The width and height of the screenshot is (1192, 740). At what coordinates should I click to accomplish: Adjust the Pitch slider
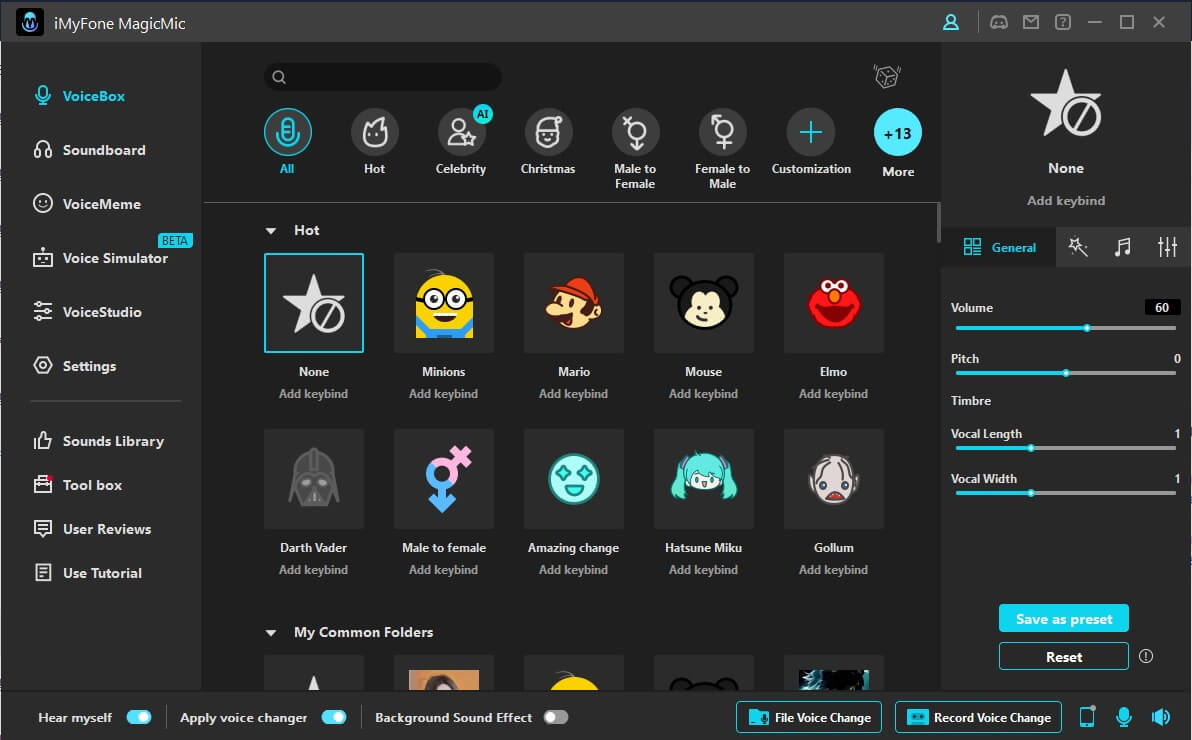pos(1065,373)
